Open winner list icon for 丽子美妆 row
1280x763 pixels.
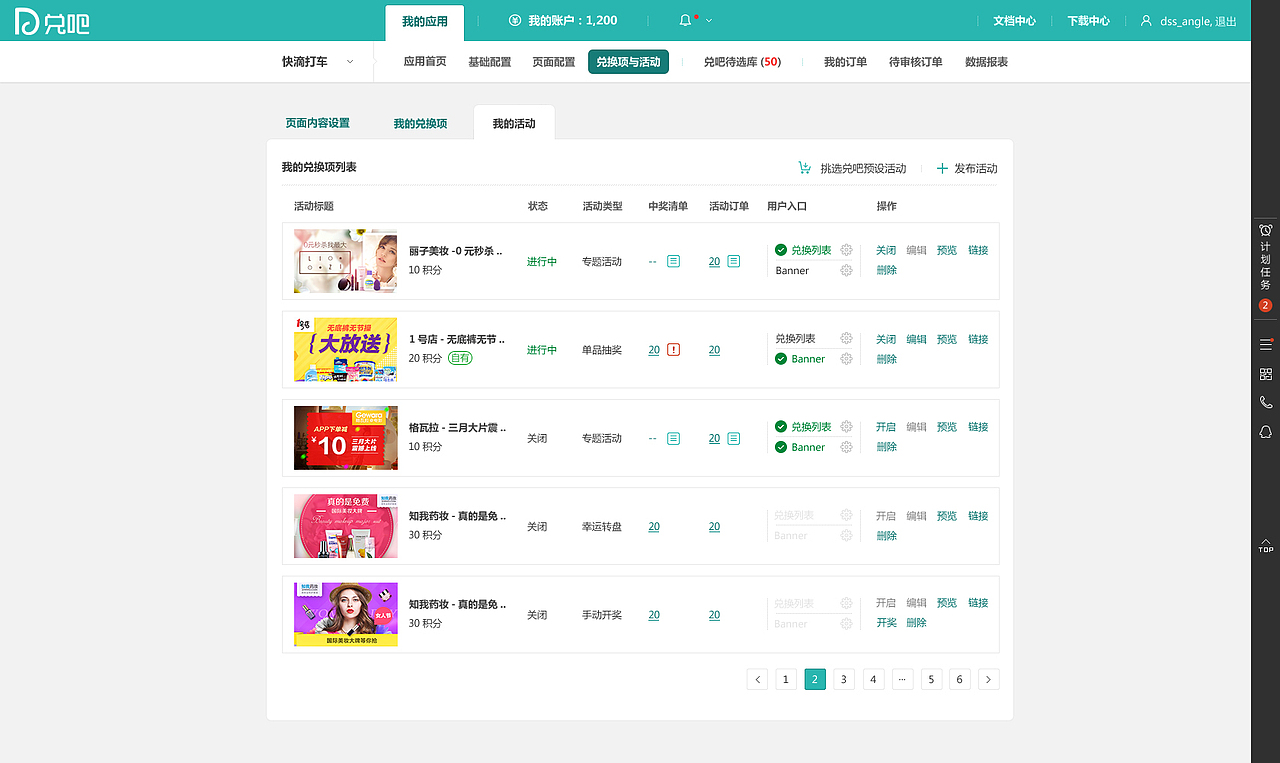(674, 261)
